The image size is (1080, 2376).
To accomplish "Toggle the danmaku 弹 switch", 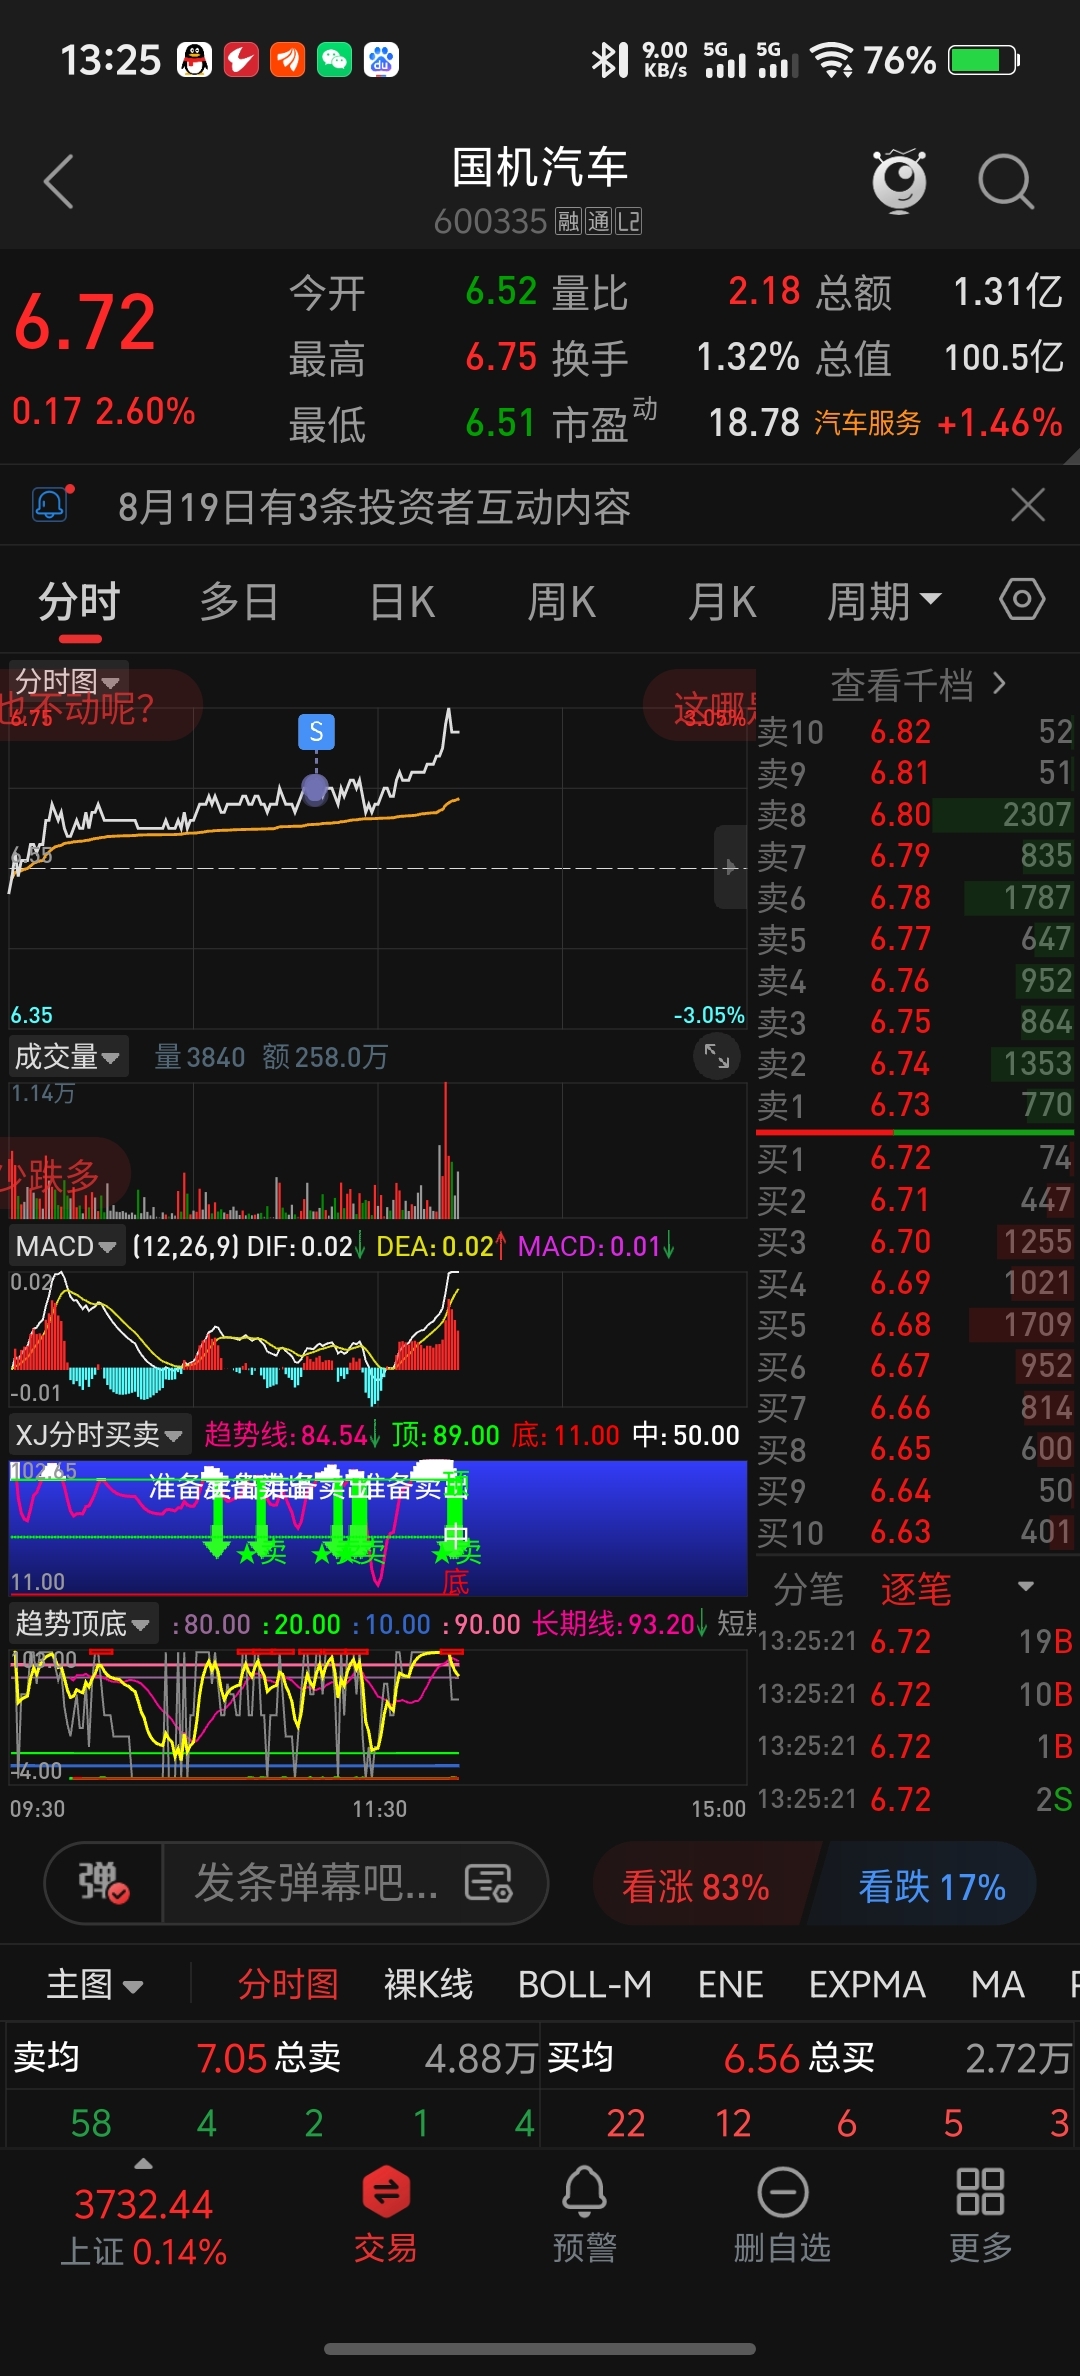I will point(104,1883).
